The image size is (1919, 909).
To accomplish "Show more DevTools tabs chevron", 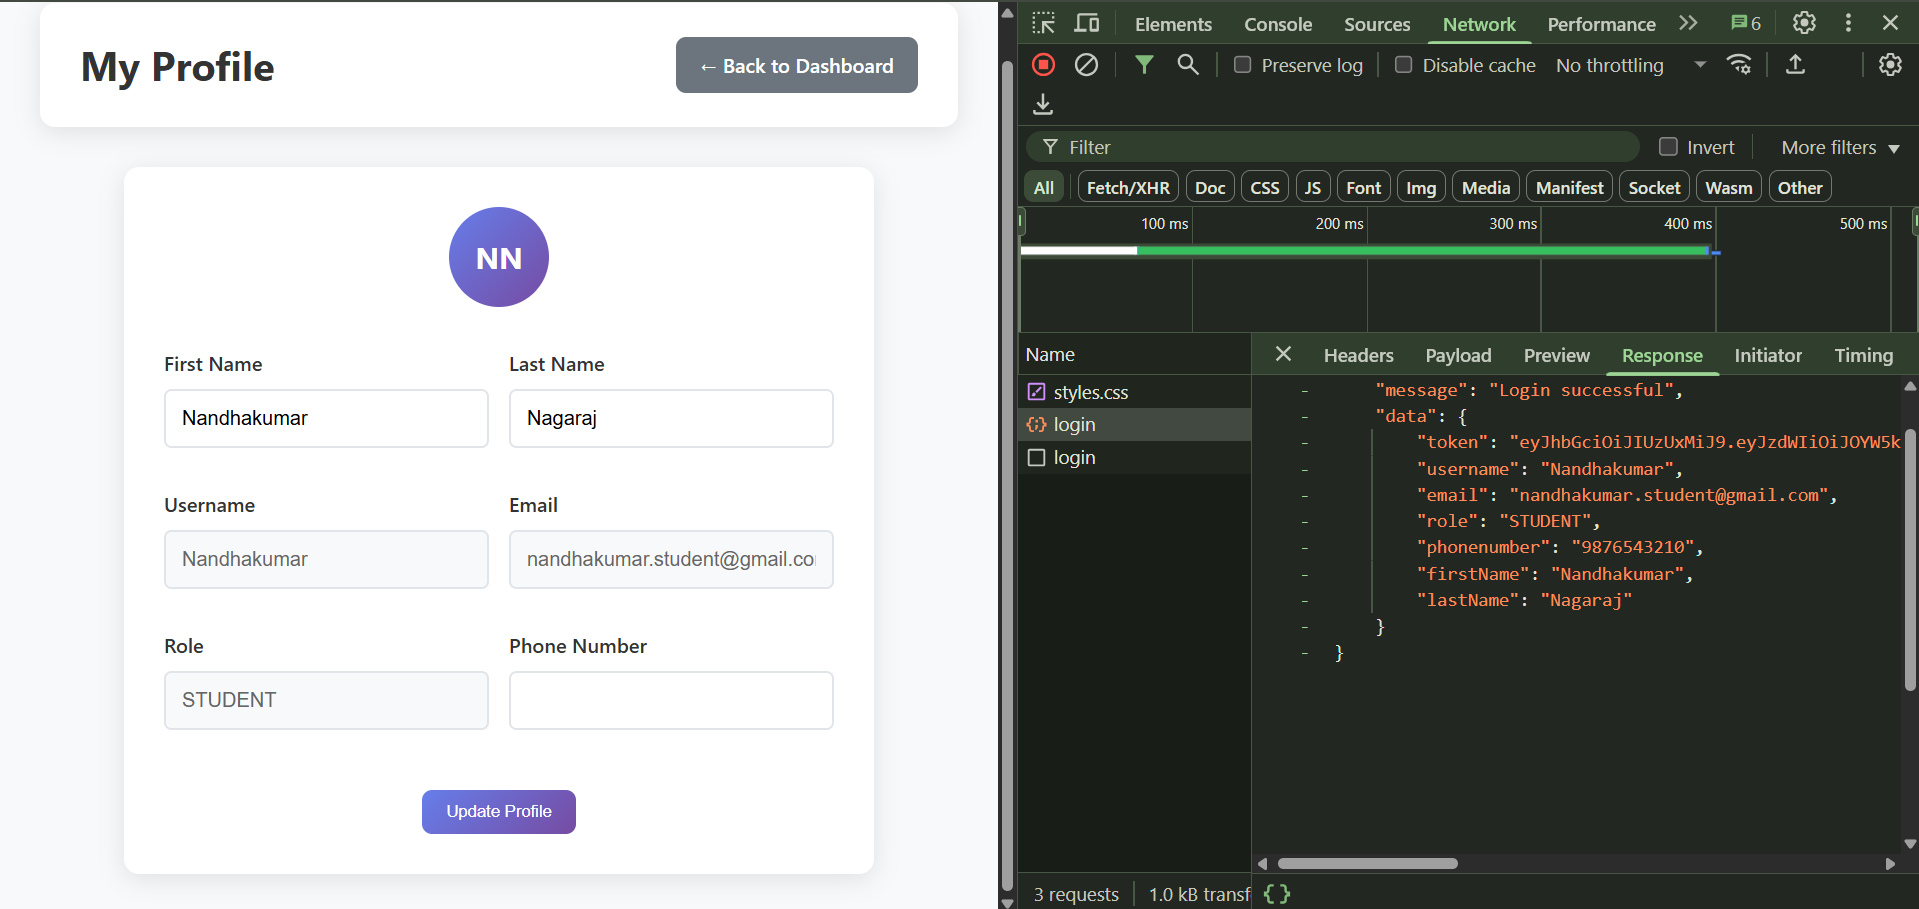I will (1689, 23).
